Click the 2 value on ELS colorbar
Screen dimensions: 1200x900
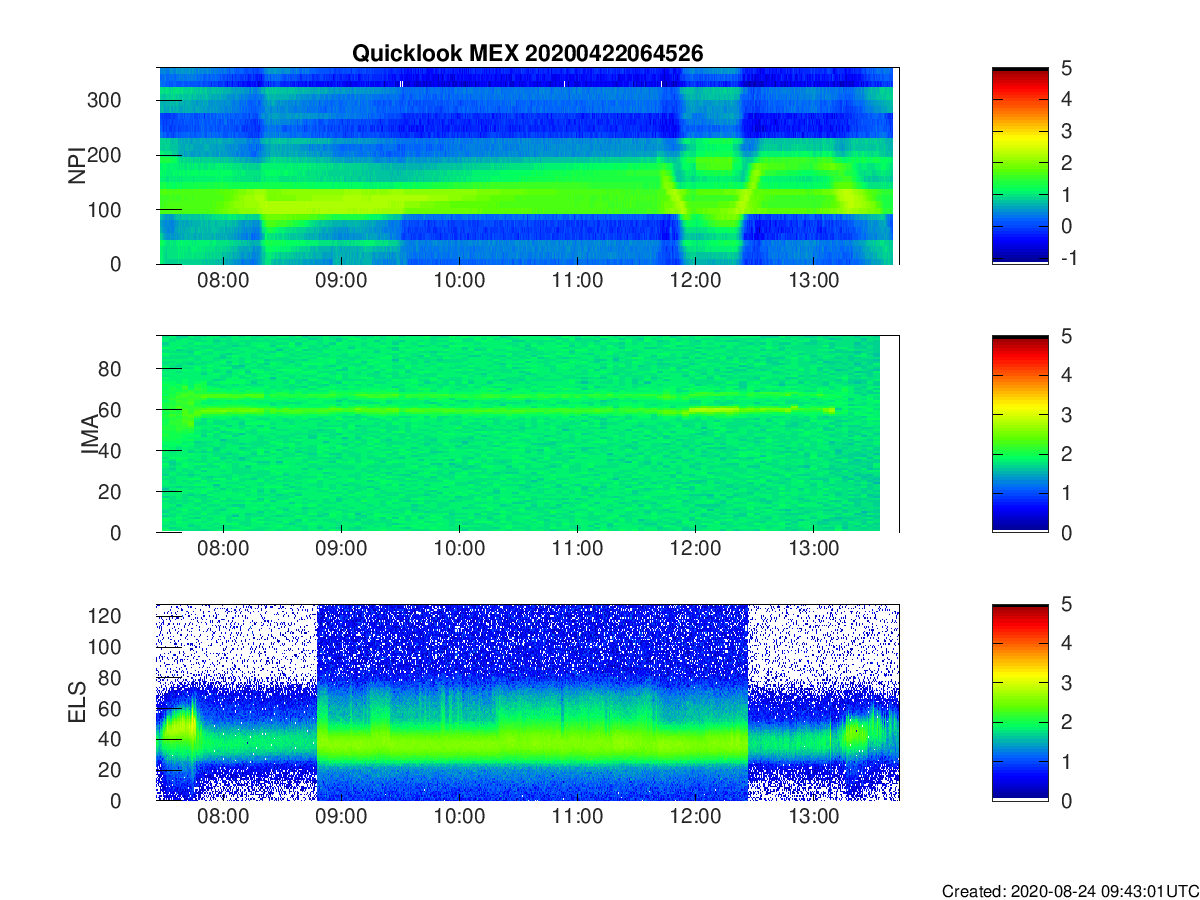(1067, 722)
